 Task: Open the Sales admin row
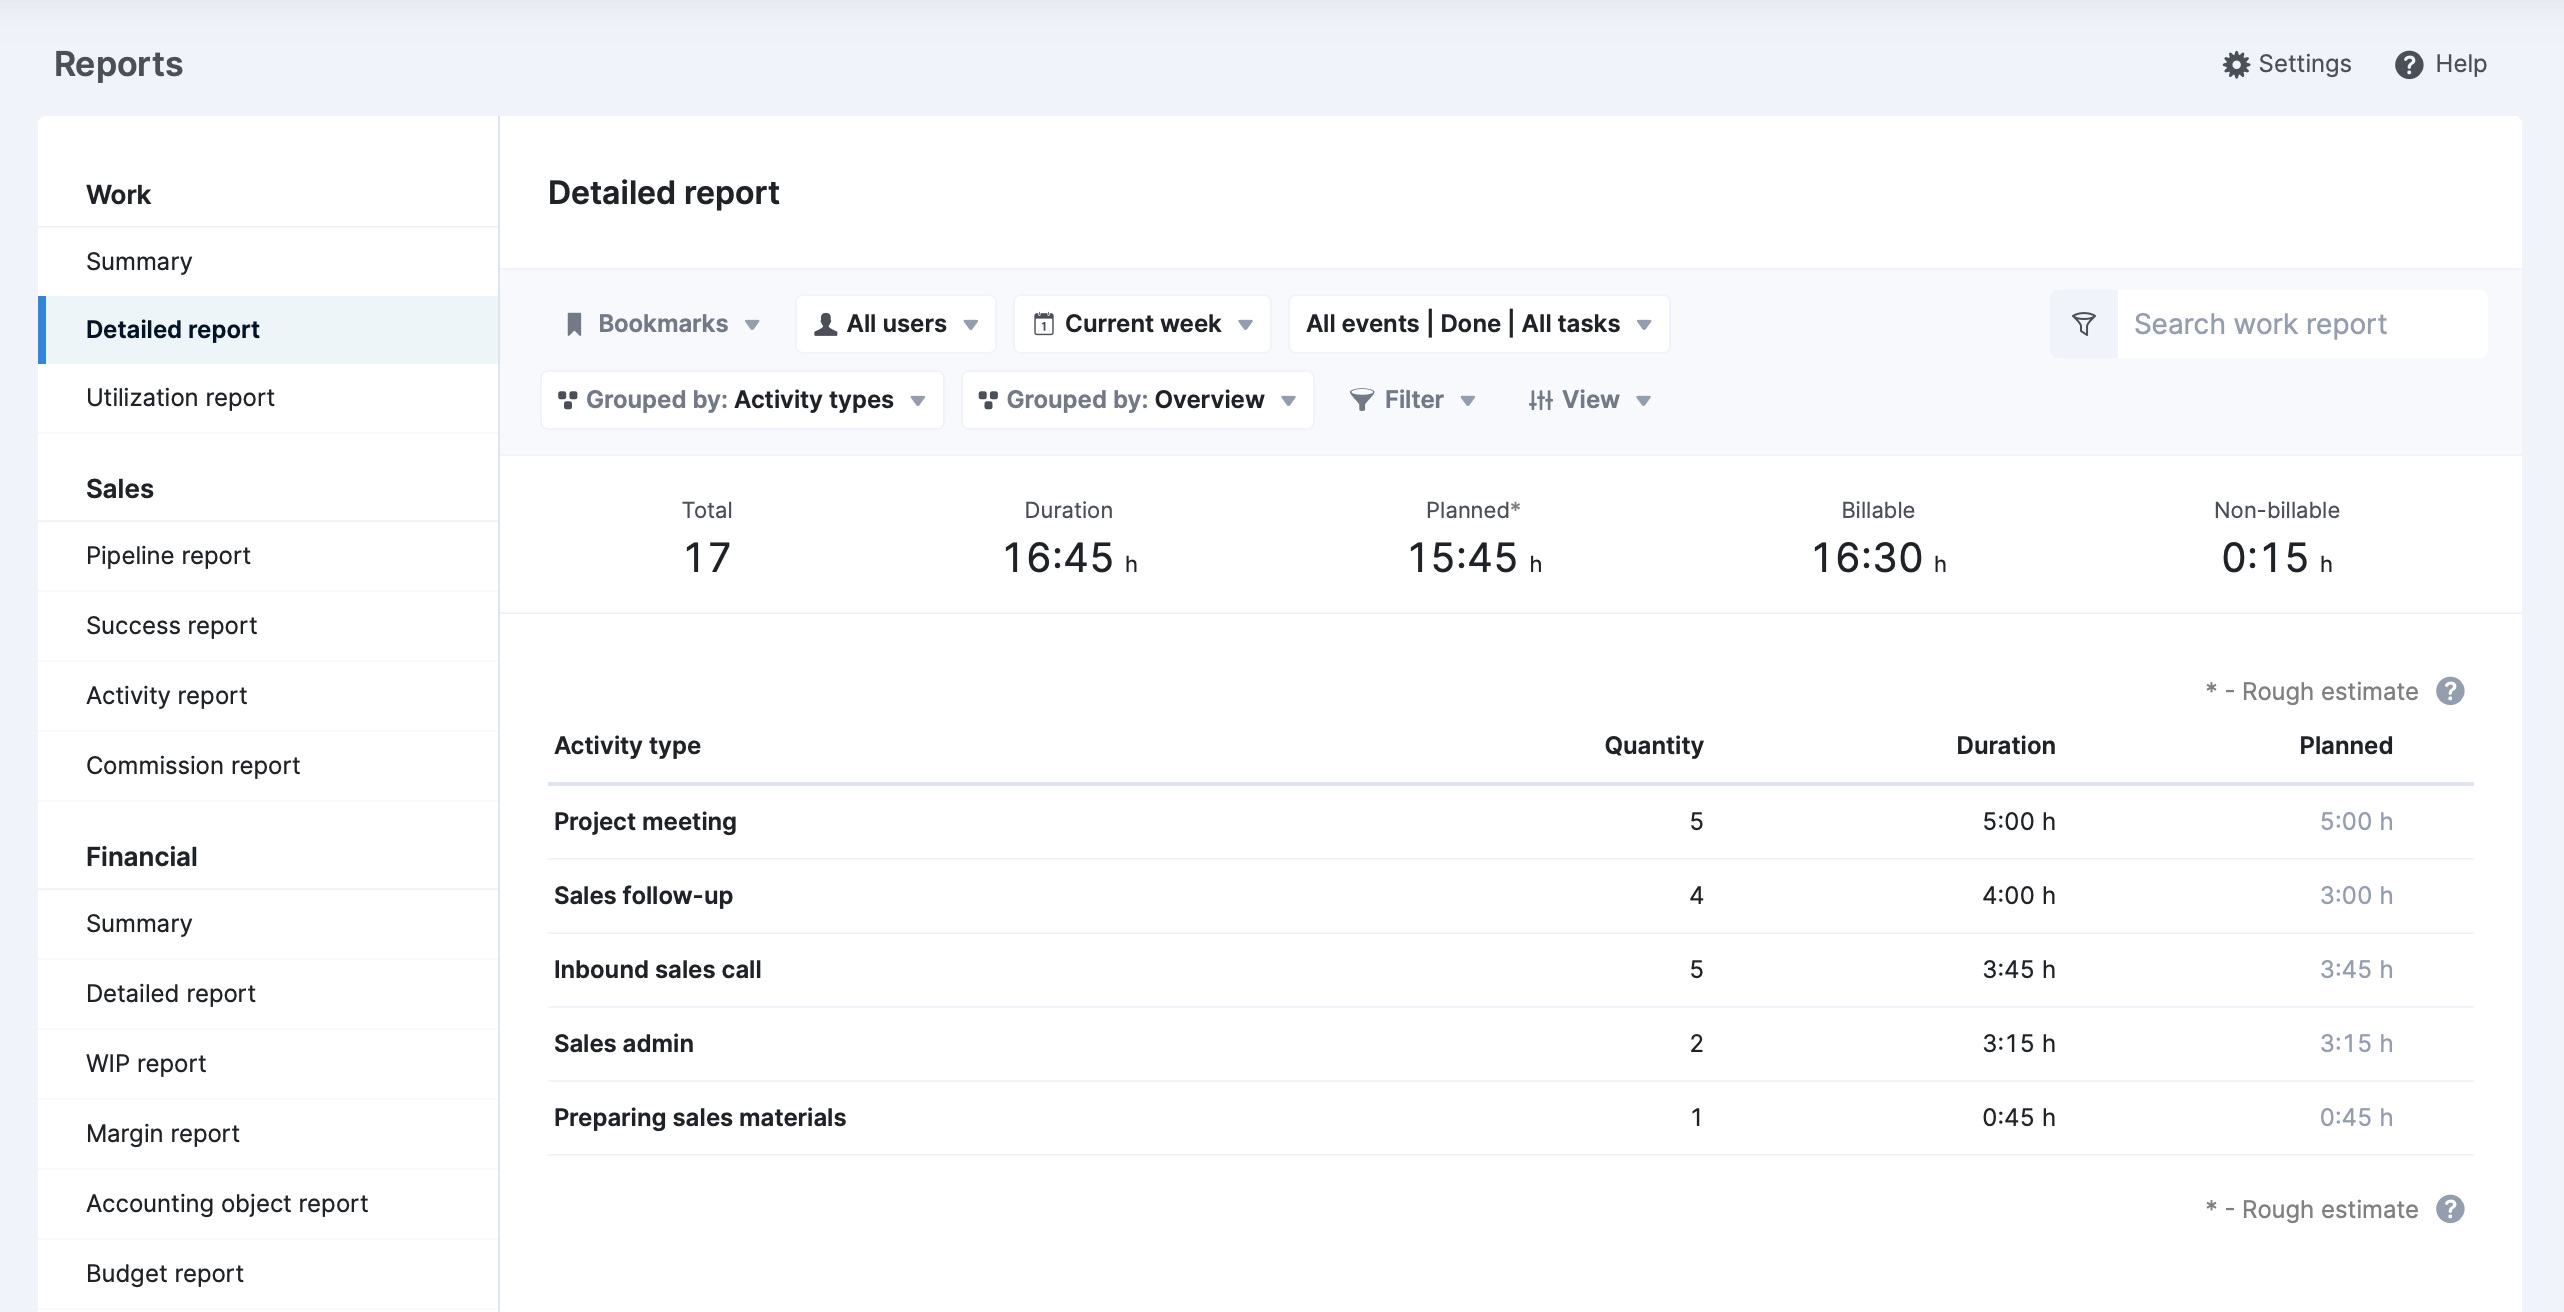click(x=1510, y=1044)
